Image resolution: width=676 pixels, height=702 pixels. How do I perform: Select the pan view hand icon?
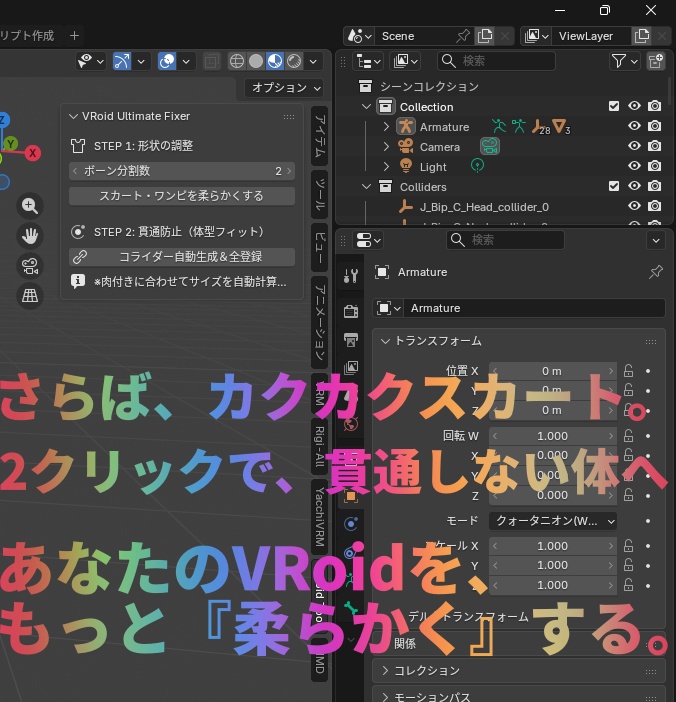pos(30,235)
